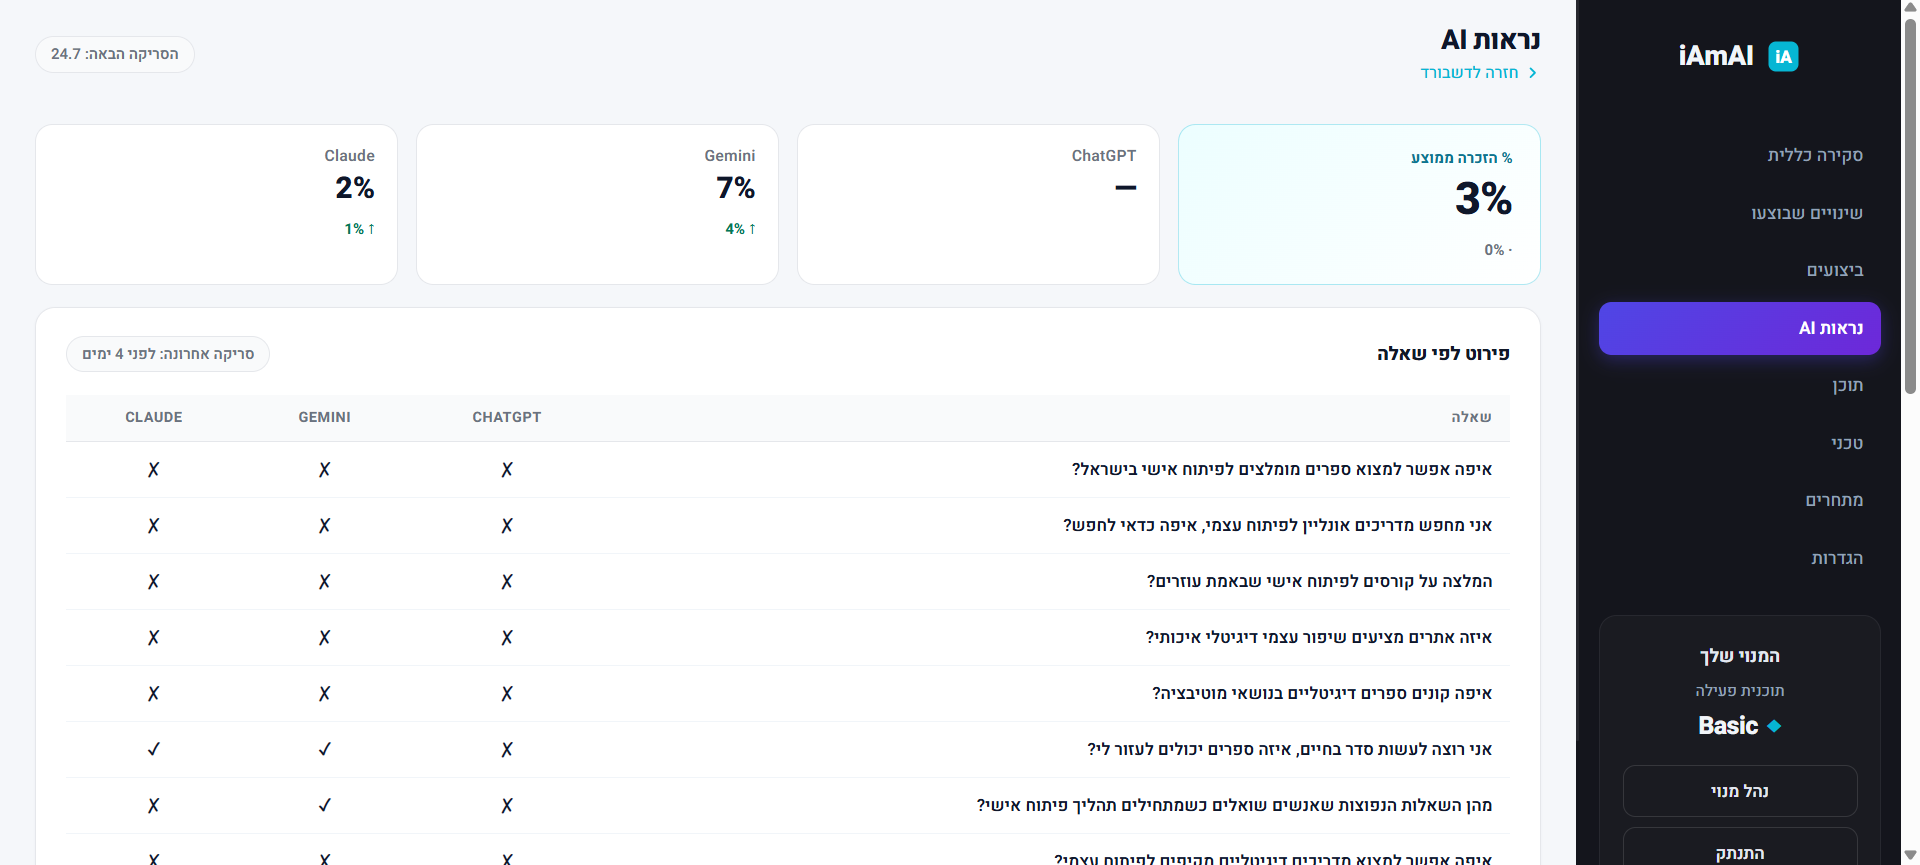1920x865 pixels.
Task: Open מתחרים in the sidebar
Action: coord(1834,500)
